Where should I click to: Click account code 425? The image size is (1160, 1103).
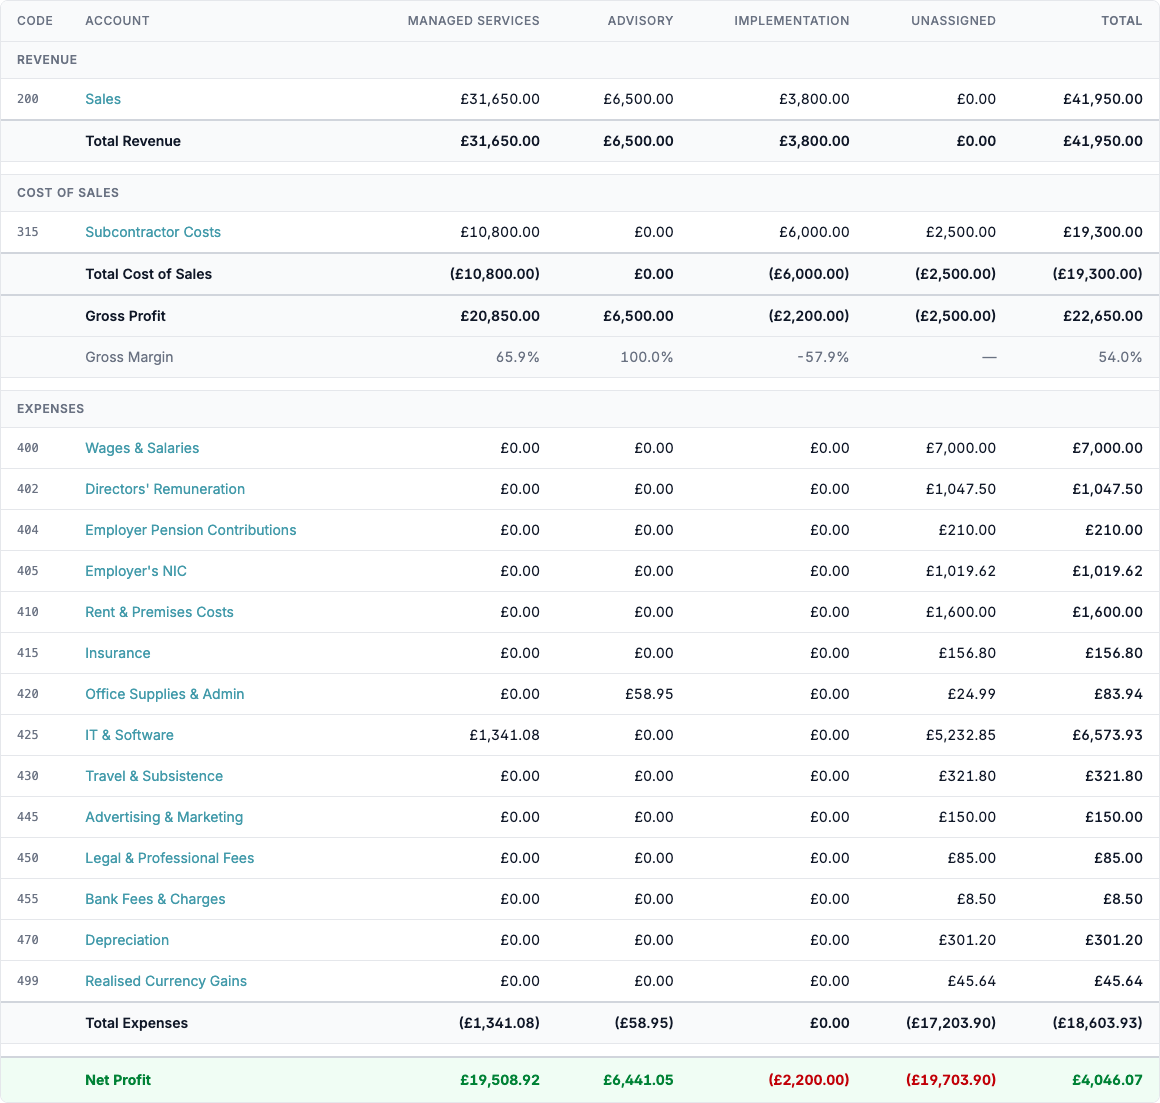point(27,735)
